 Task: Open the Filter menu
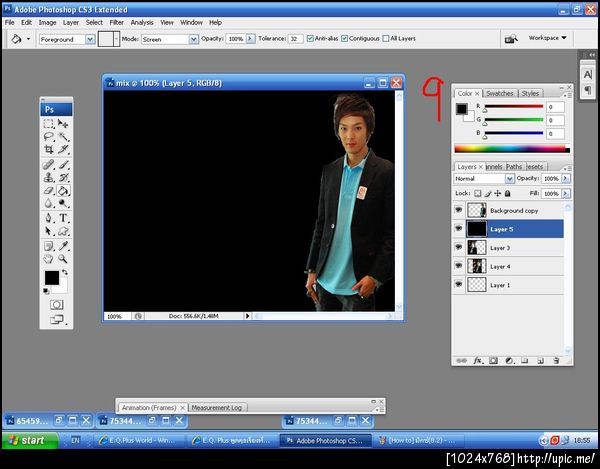117,23
